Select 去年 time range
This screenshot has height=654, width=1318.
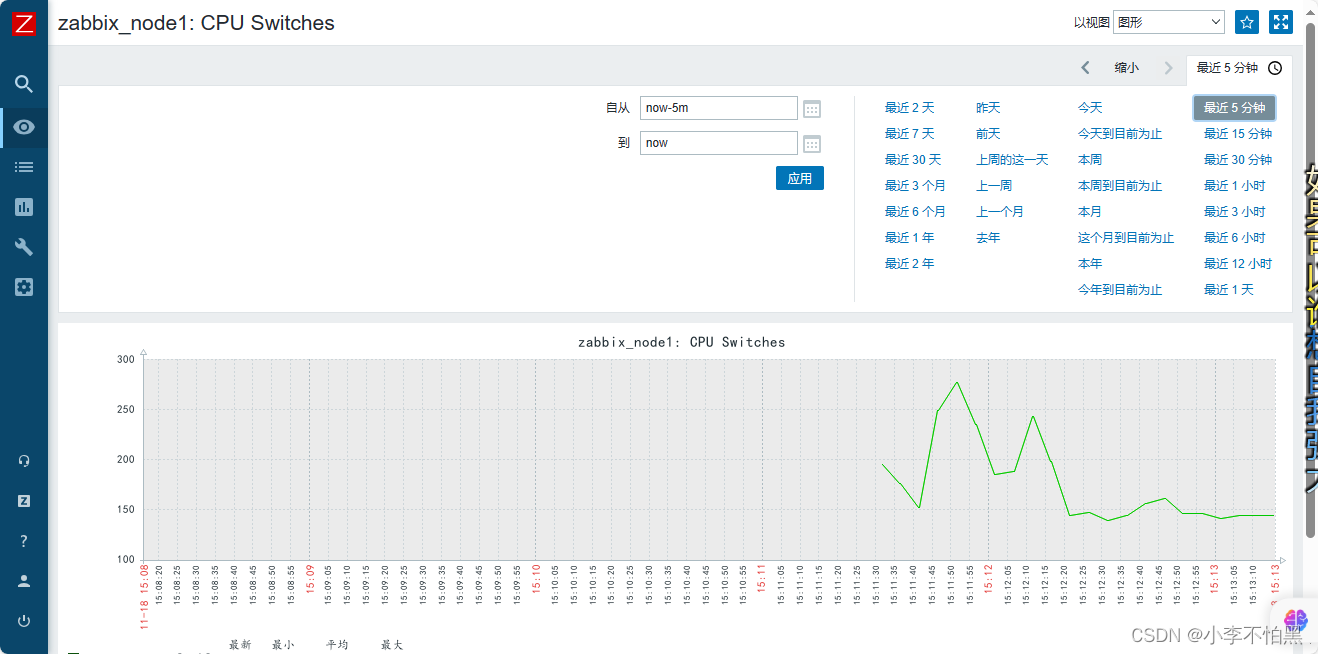tap(988, 238)
